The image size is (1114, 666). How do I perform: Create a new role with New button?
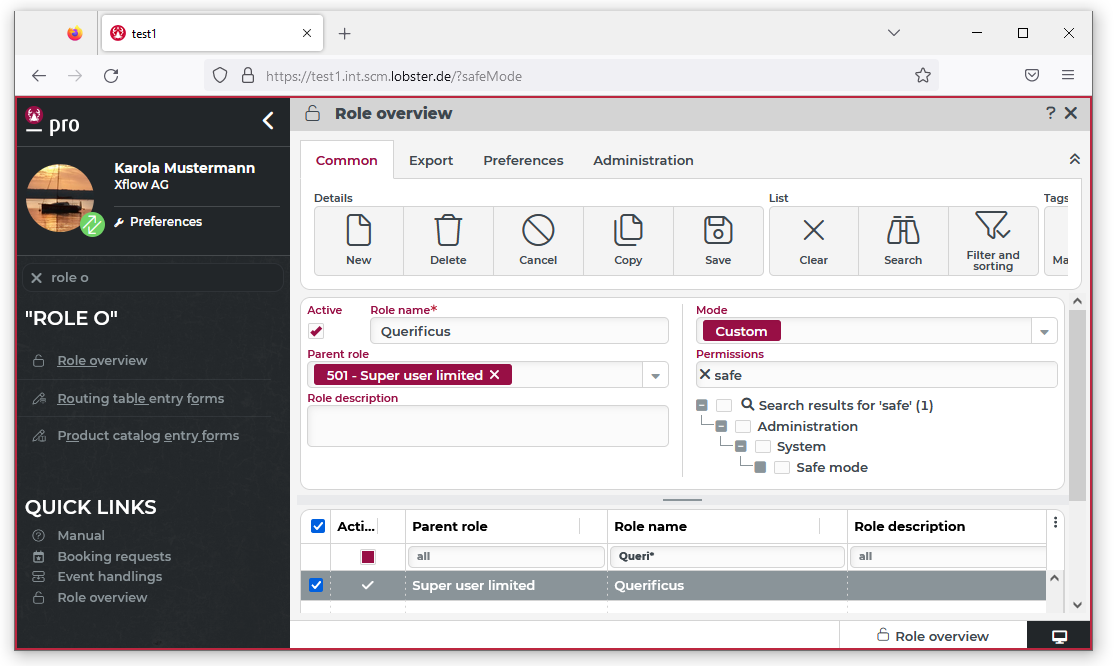click(x=359, y=240)
